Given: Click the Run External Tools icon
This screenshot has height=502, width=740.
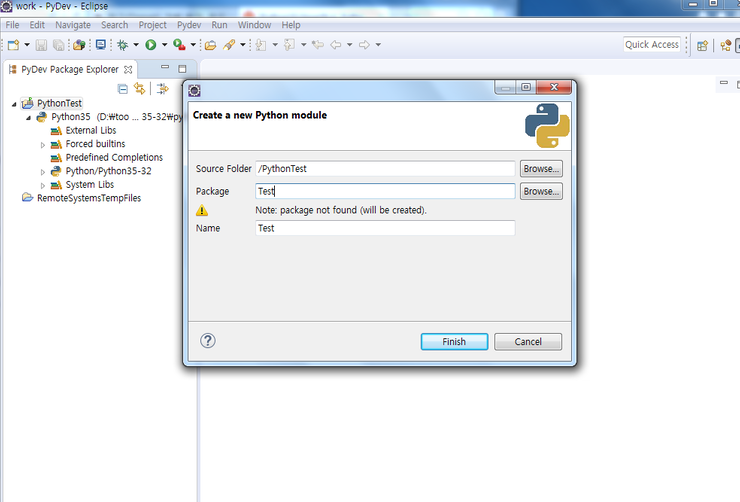Looking at the screenshot, I should (179, 45).
